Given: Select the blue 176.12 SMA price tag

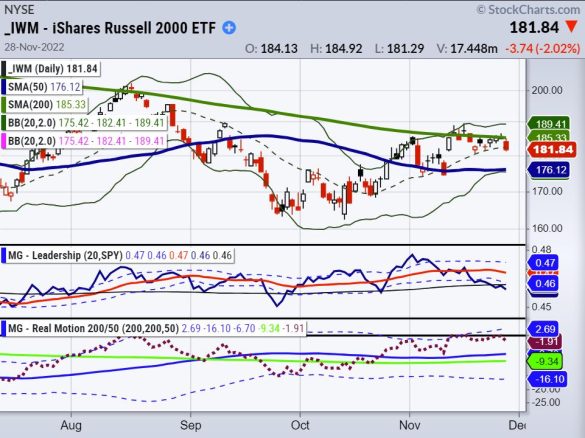Looking at the screenshot, I should point(548,170).
